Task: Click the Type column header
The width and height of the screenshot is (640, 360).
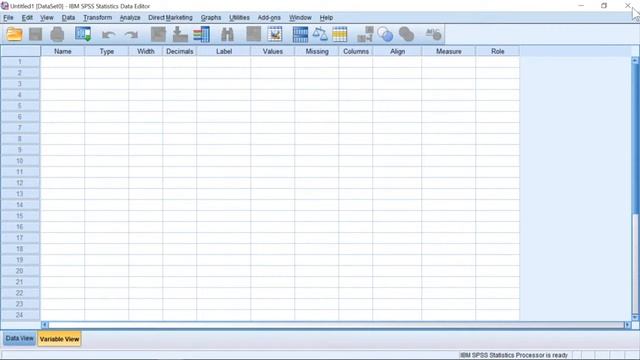Action: tap(107, 51)
